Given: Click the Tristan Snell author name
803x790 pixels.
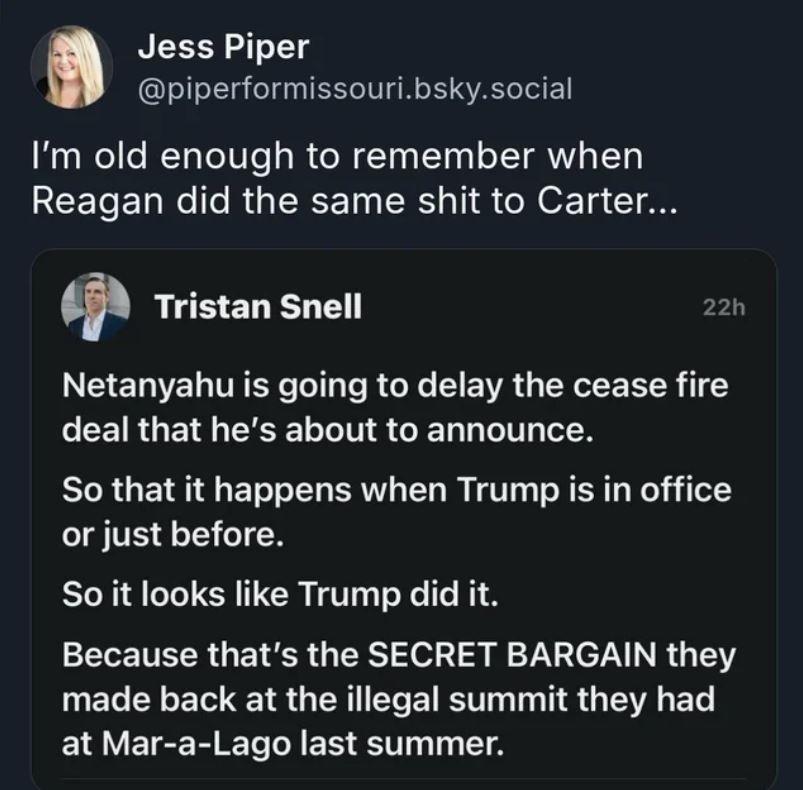Looking at the screenshot, I should [x=257, y=308].
